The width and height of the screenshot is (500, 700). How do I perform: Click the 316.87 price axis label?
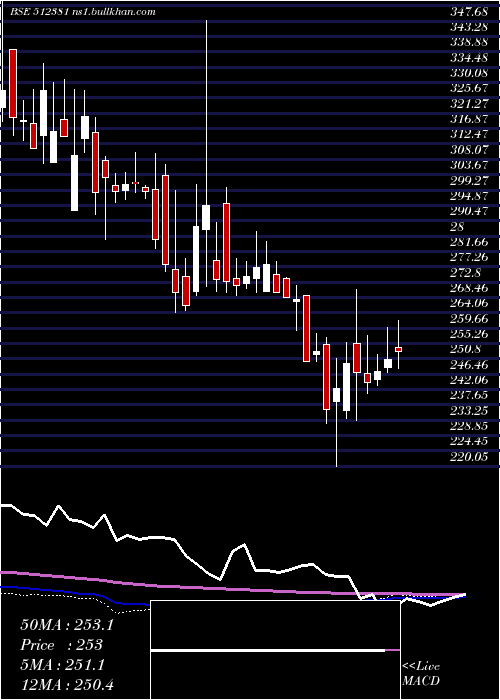(468, 119)
